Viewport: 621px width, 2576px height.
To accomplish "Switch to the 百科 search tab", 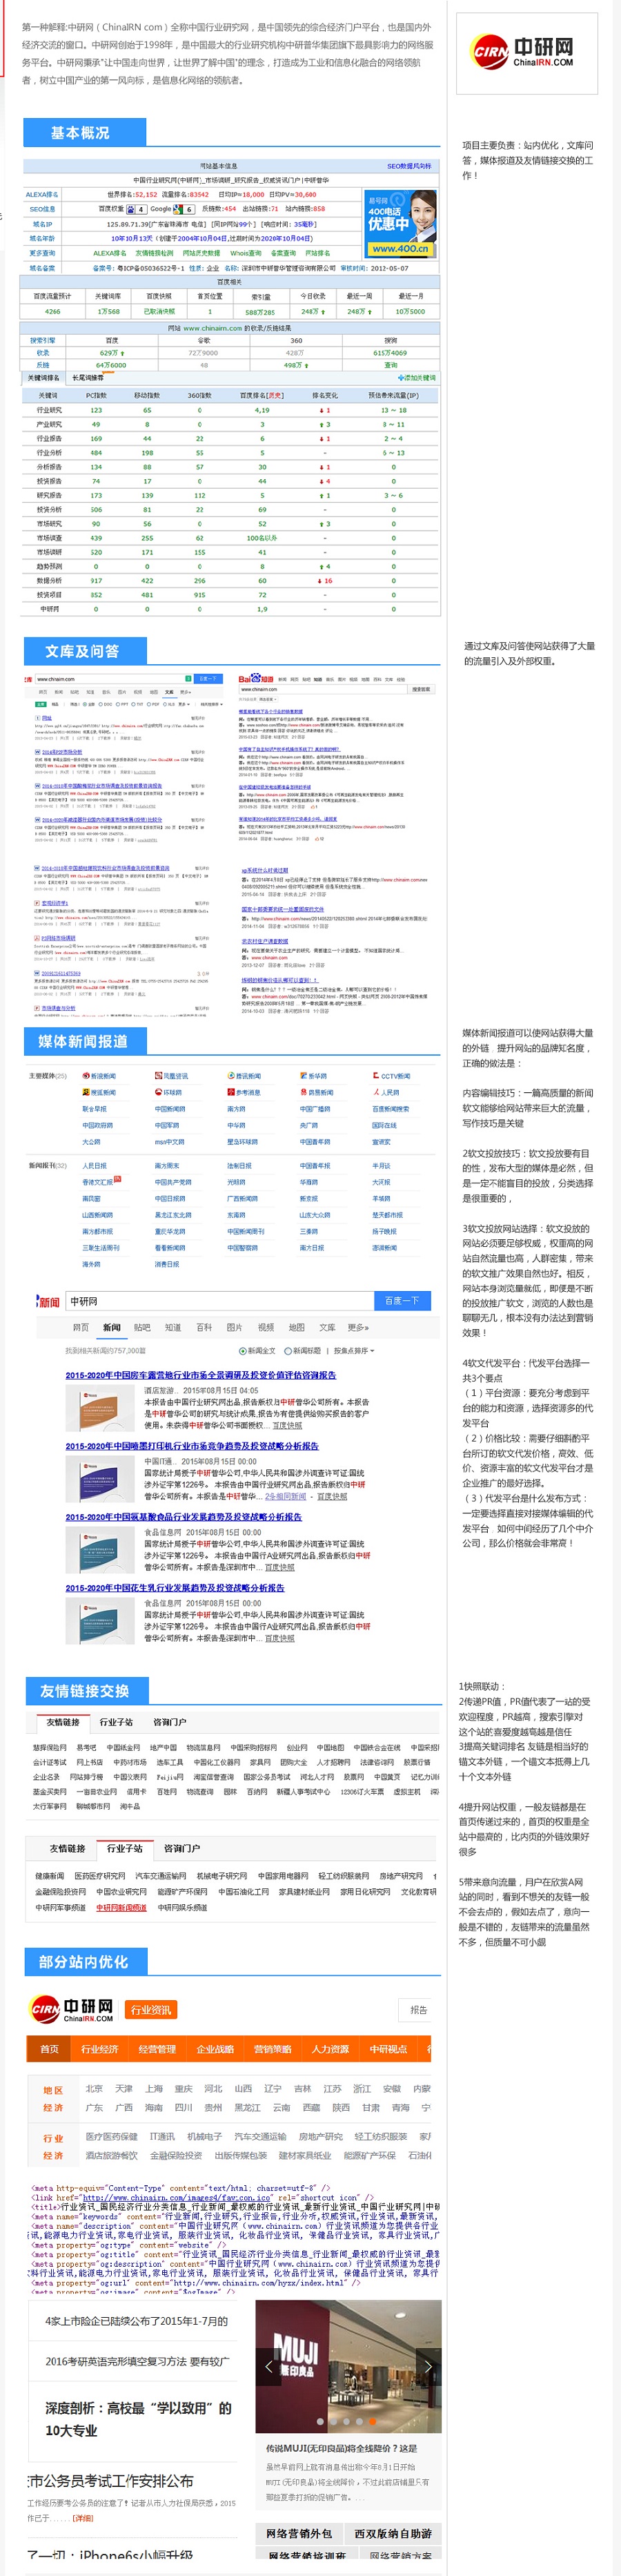I will point(204,1328).
